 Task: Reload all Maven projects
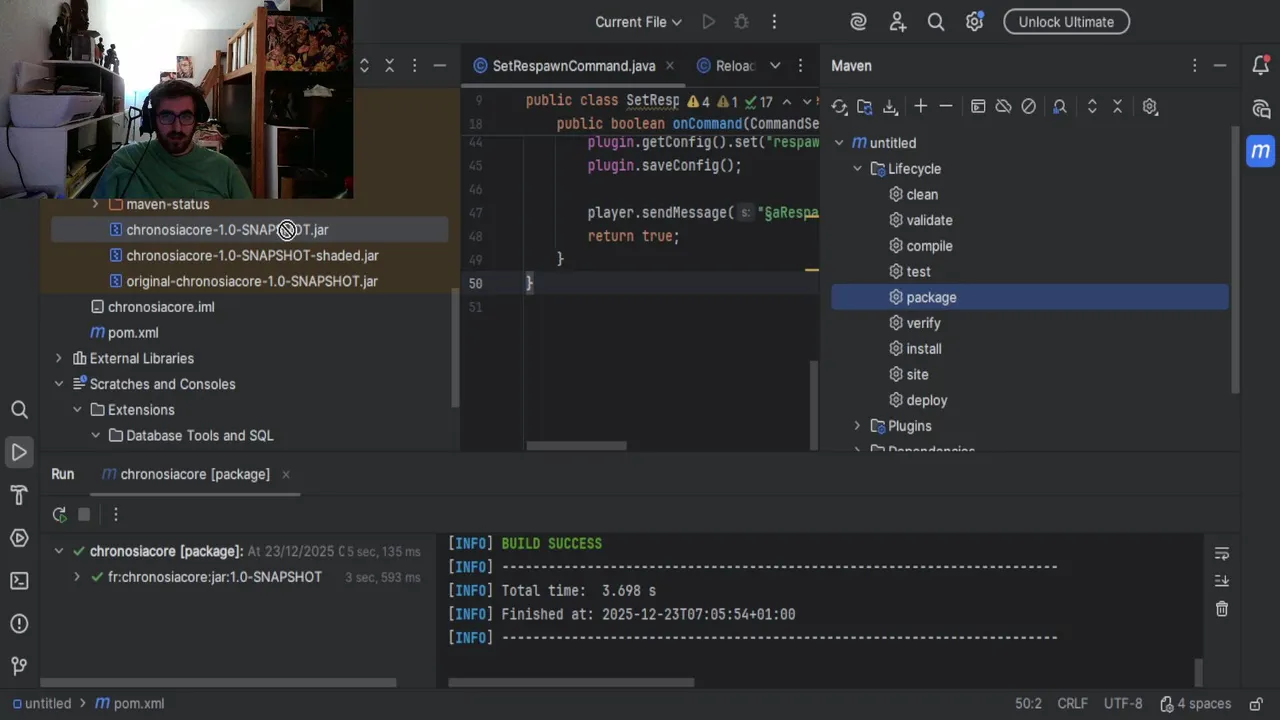pyautogui.click(x=839, y=106)
